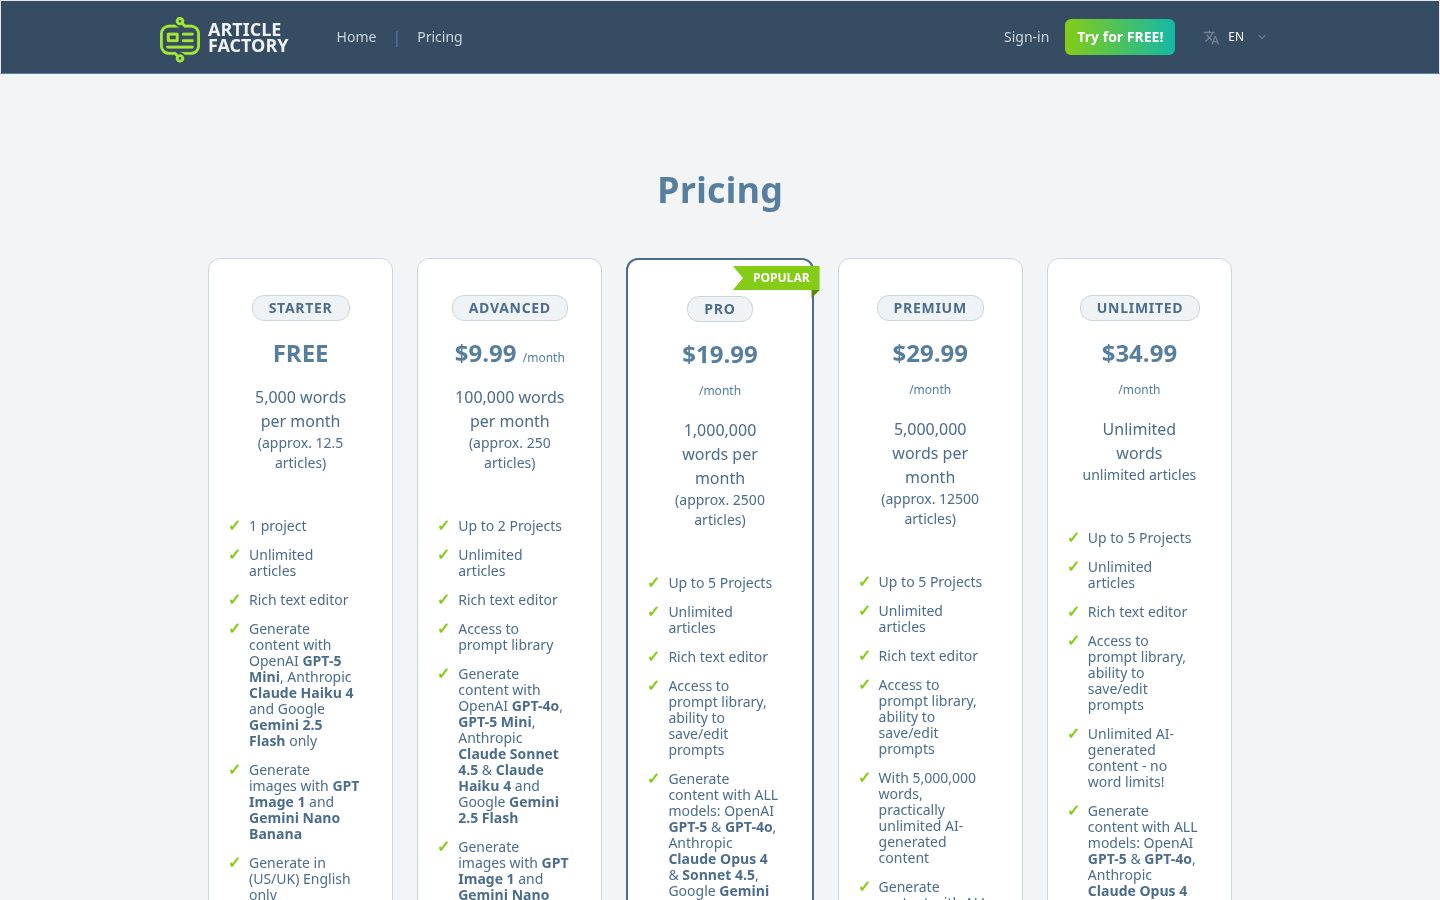Image resolution: width=1440 pixels, height=900 pixels.
Task: Click the checkmark beside 'Up to 2 Projects'
Action: click(x=443, y=526)
